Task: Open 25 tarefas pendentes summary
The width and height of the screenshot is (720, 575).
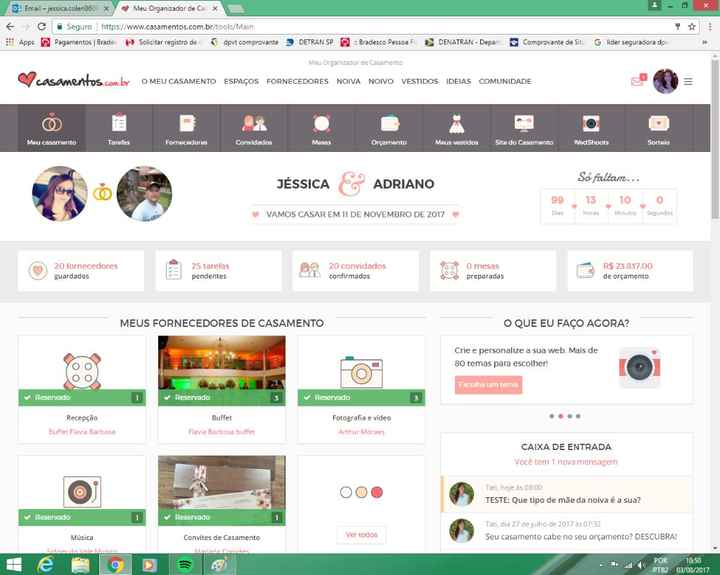Action: tap(219, 271)
